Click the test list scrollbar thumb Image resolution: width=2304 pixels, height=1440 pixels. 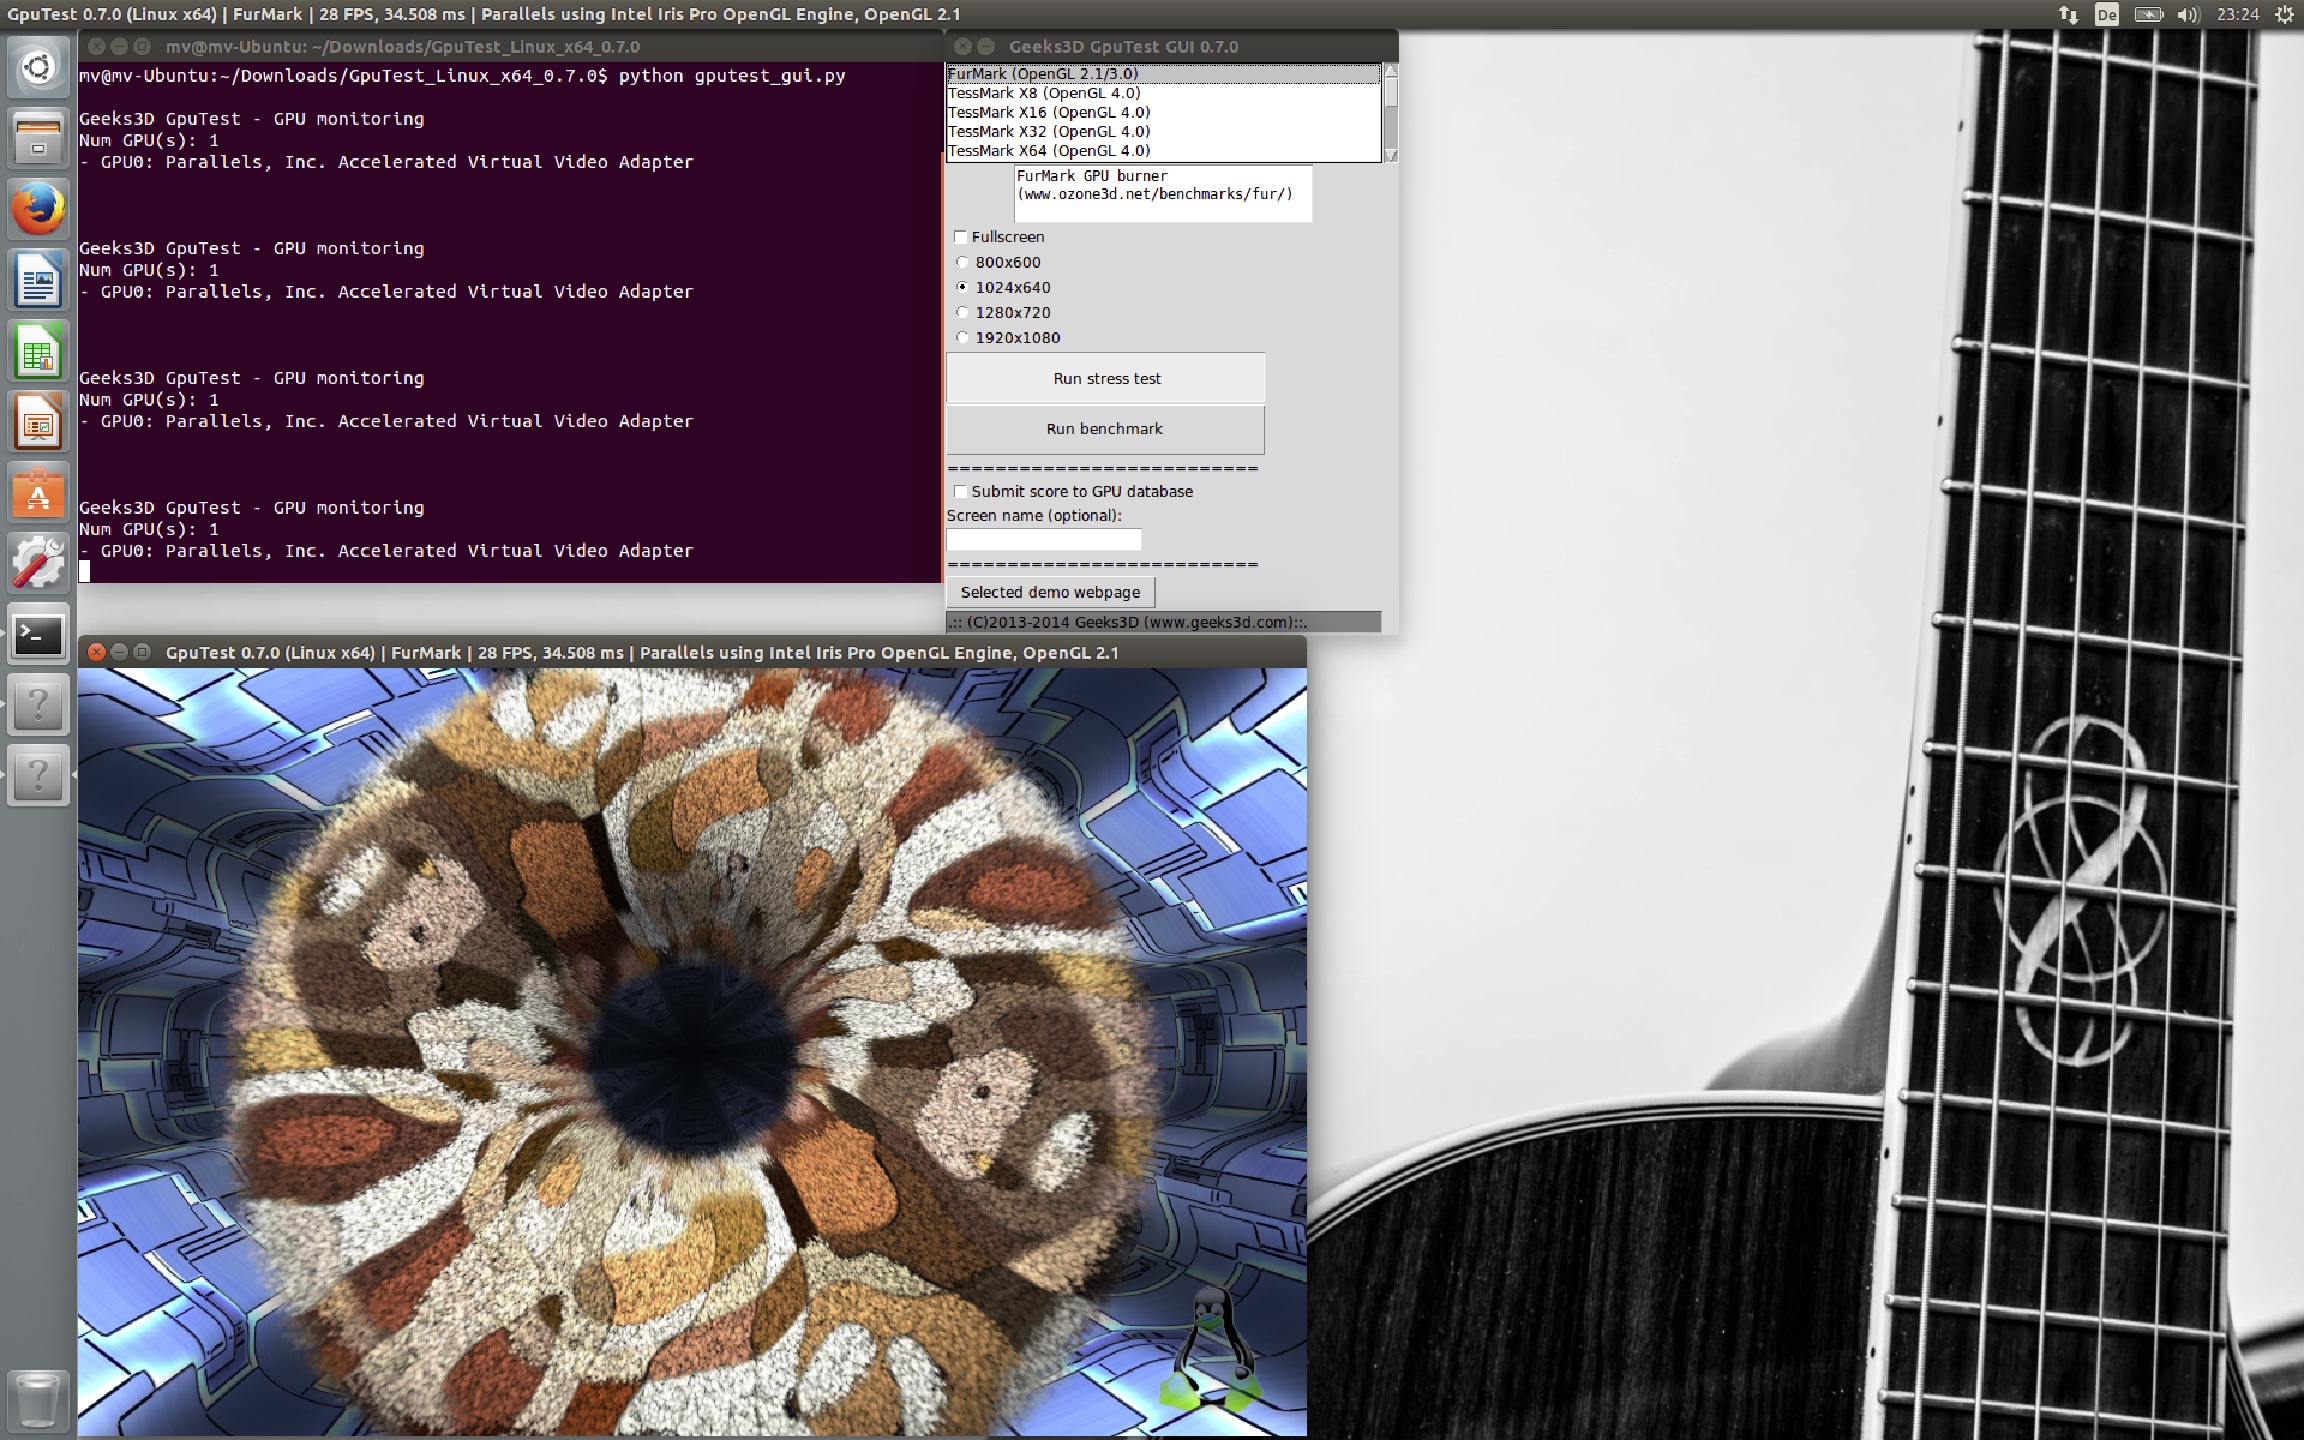tap(1390, 92)
